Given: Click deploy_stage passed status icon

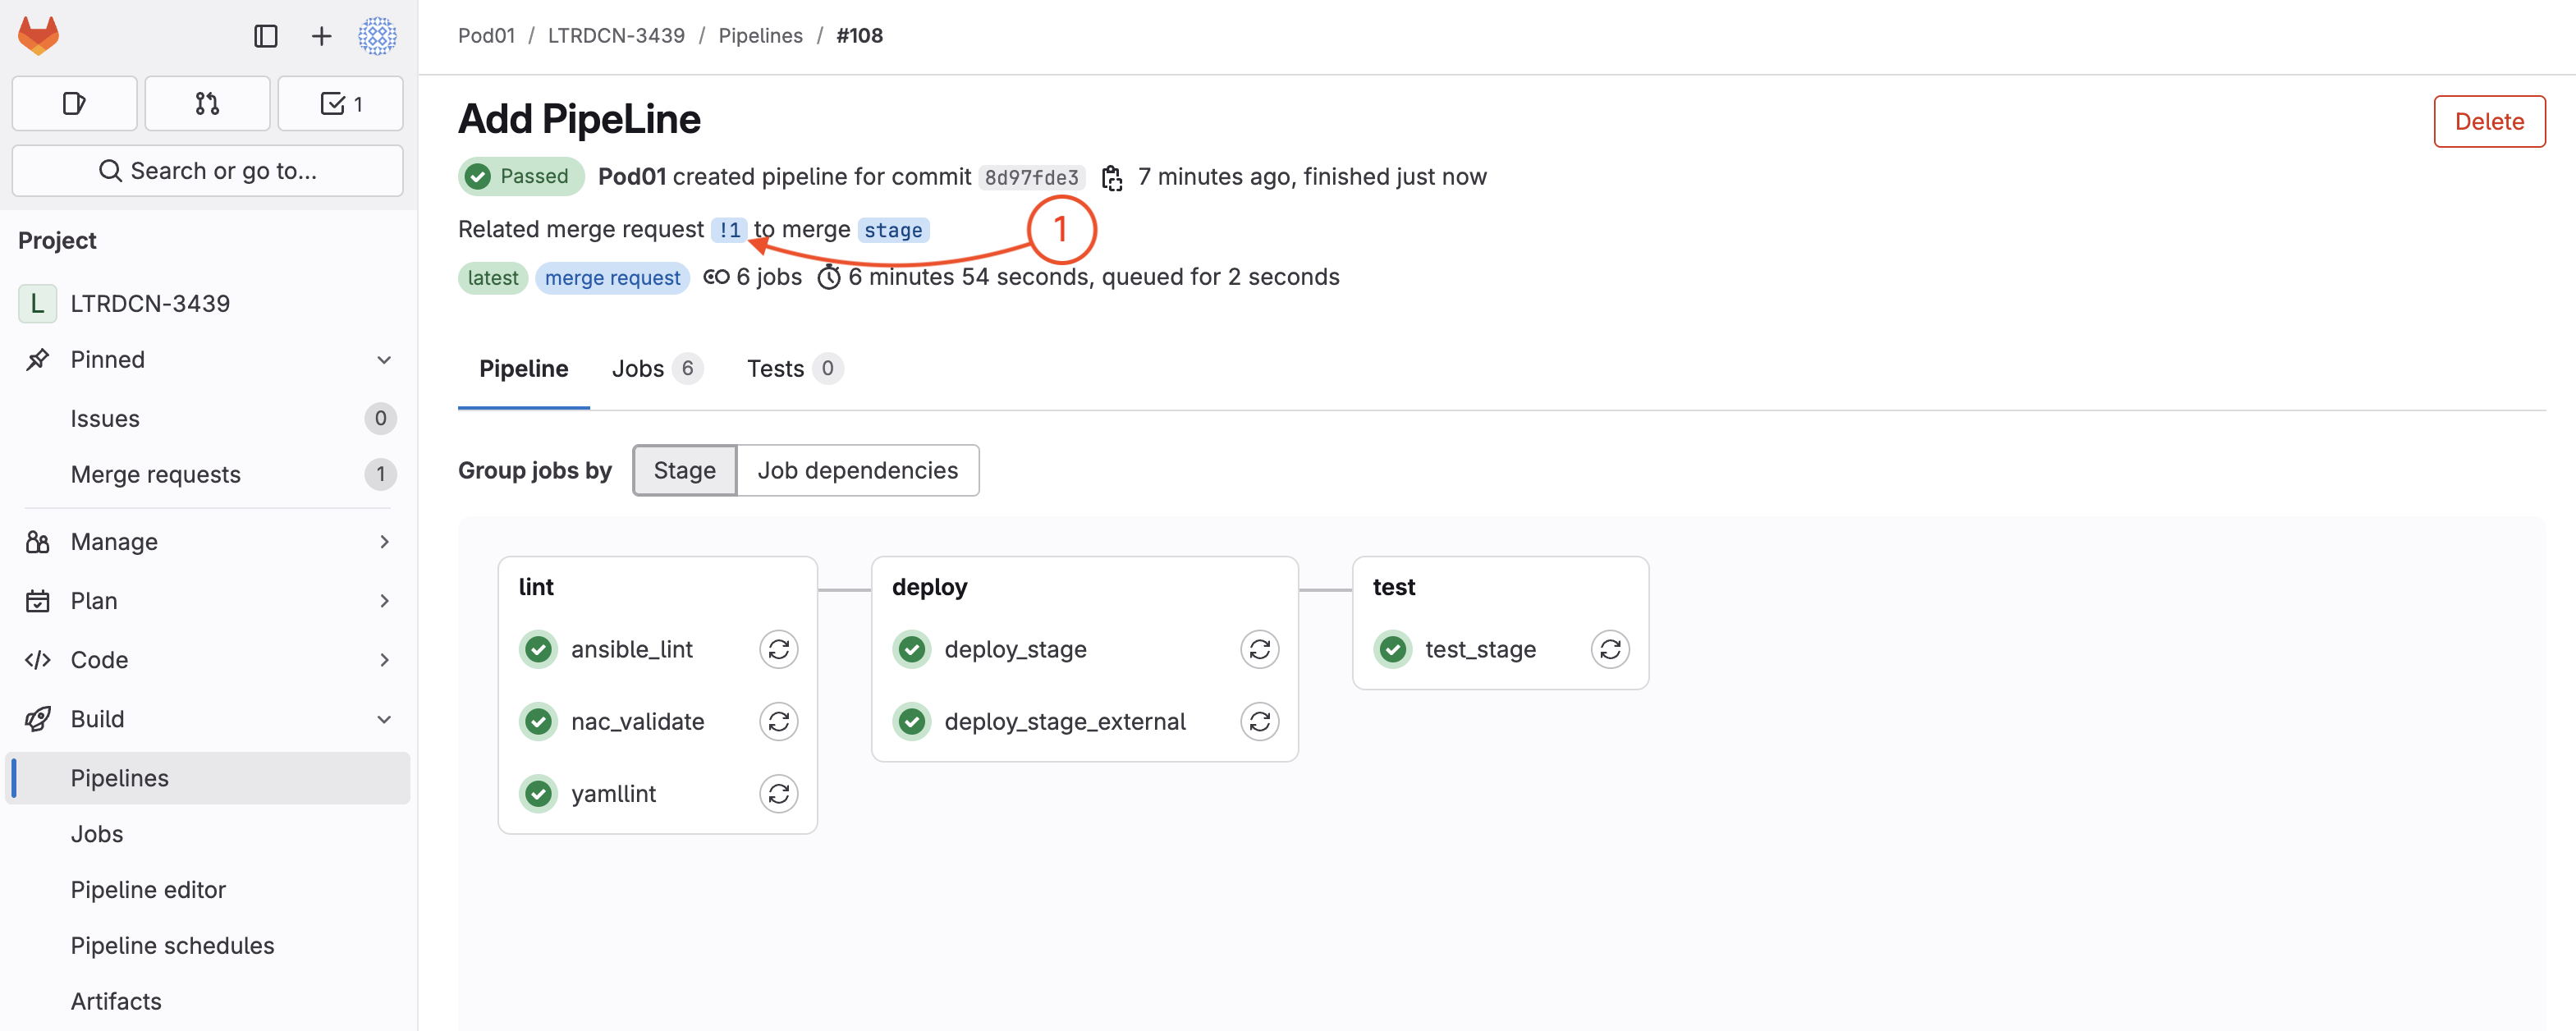Looking at the screenshot, I should [912, 649].
